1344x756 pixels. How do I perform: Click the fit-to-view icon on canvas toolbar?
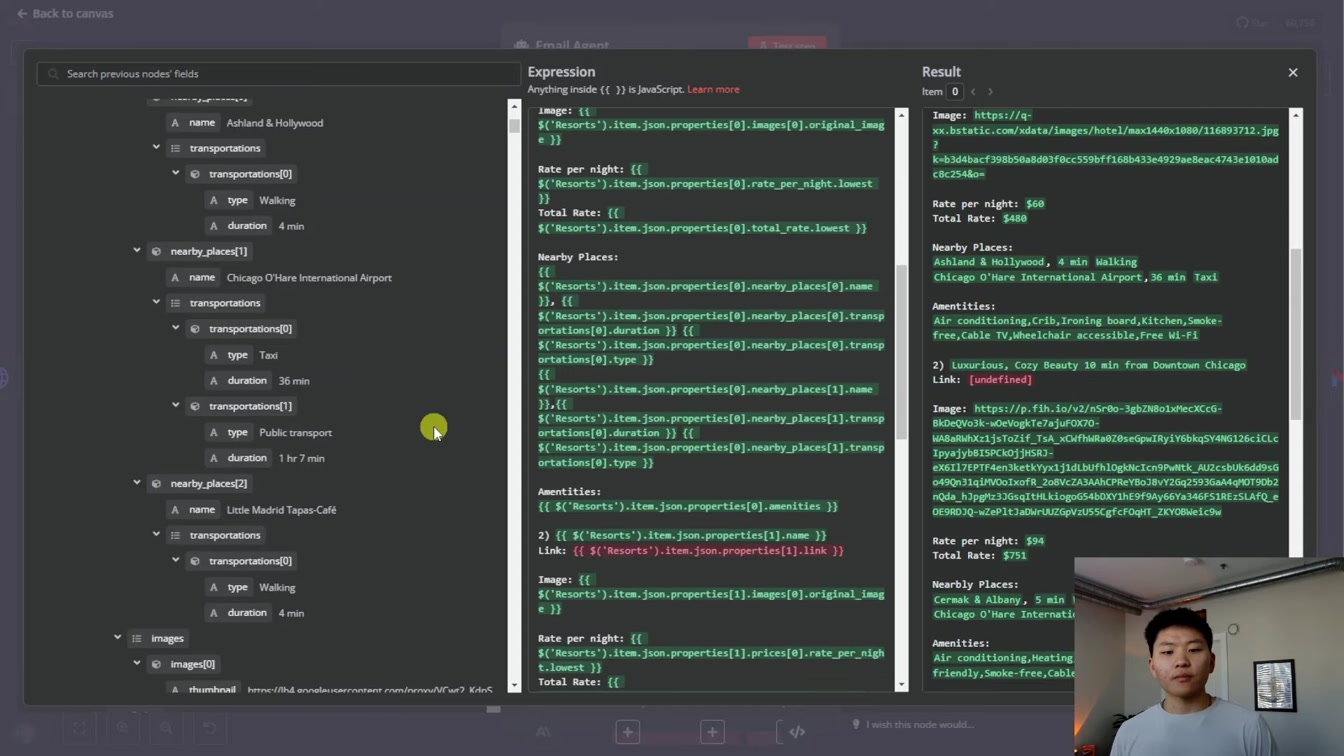click(x=79, y=729)
